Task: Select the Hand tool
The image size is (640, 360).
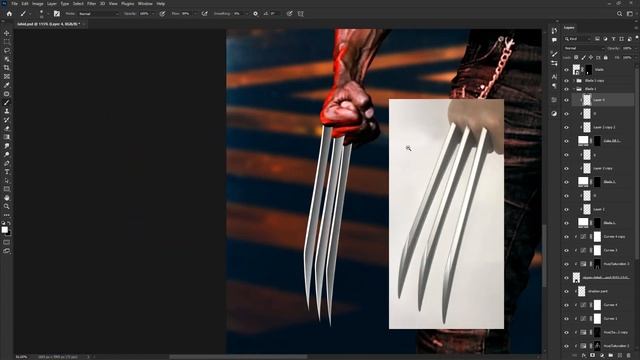Action: coord(7,198)
